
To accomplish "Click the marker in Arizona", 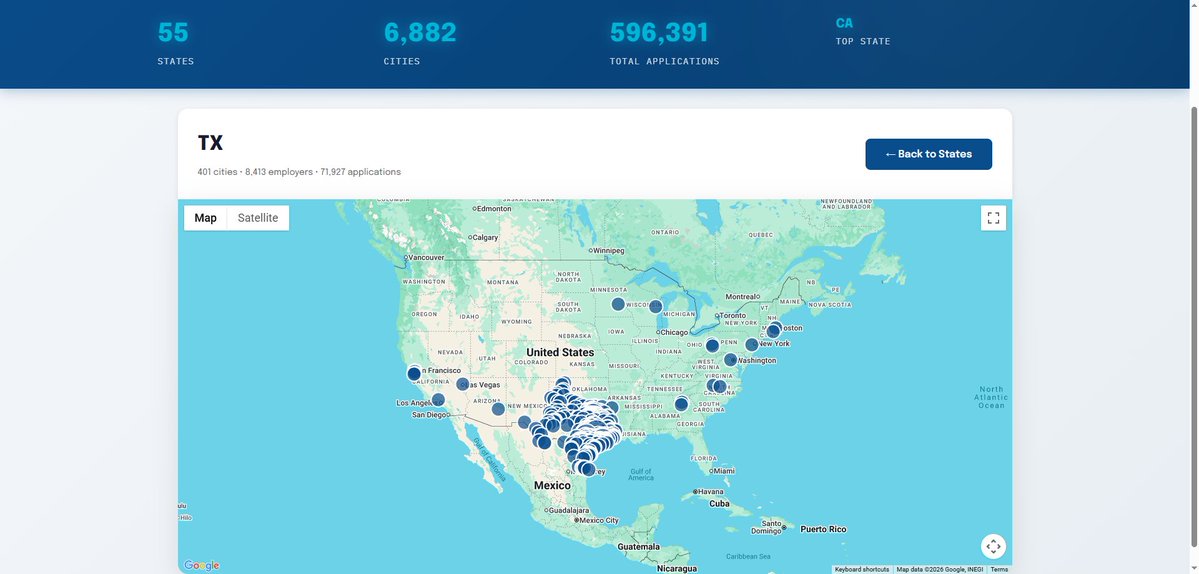I will [498, 409].
